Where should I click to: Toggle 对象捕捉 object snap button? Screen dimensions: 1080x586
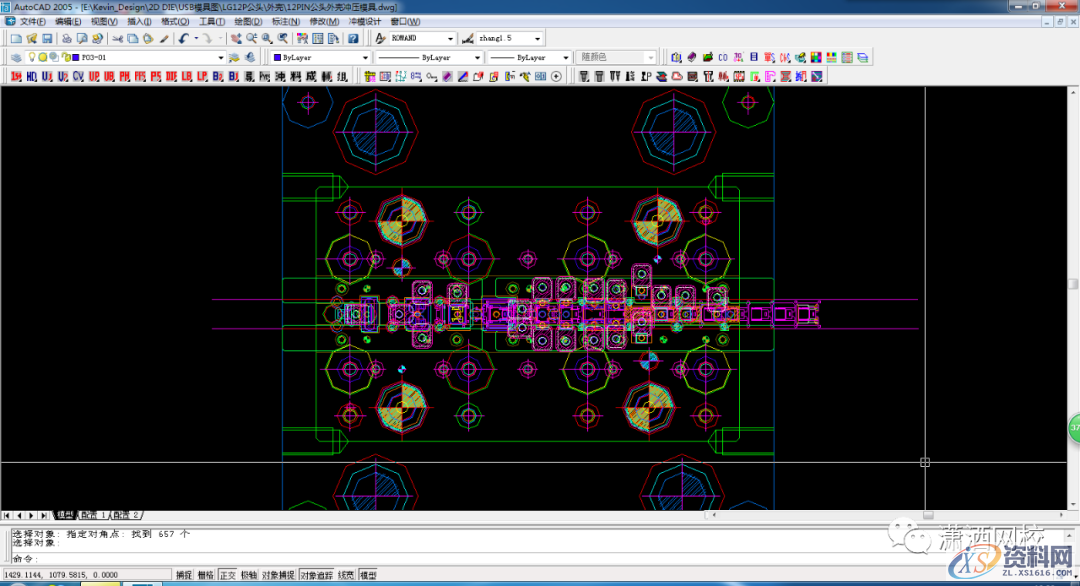[277, 575]
